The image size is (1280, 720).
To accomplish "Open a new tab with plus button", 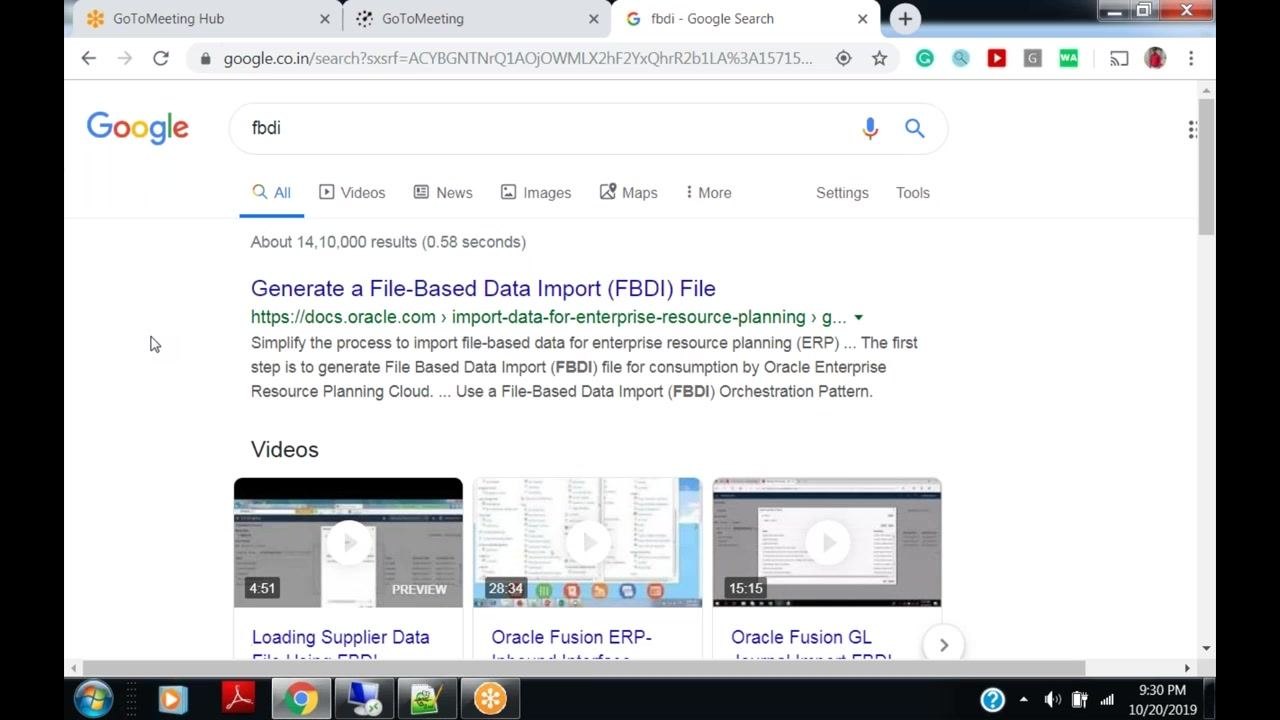I will point(905,18).
